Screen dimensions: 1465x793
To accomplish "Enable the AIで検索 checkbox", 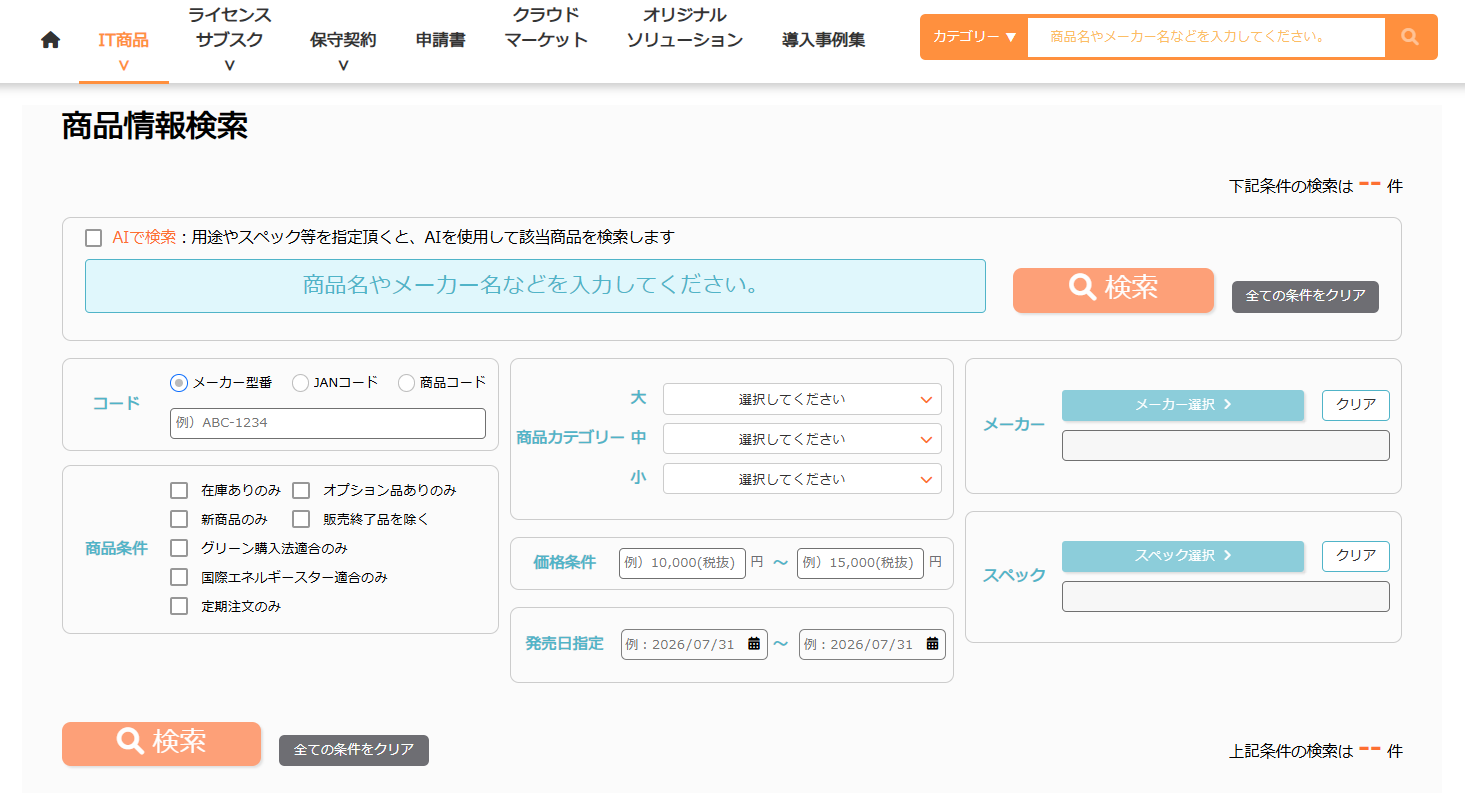I will tap(94, 238).
